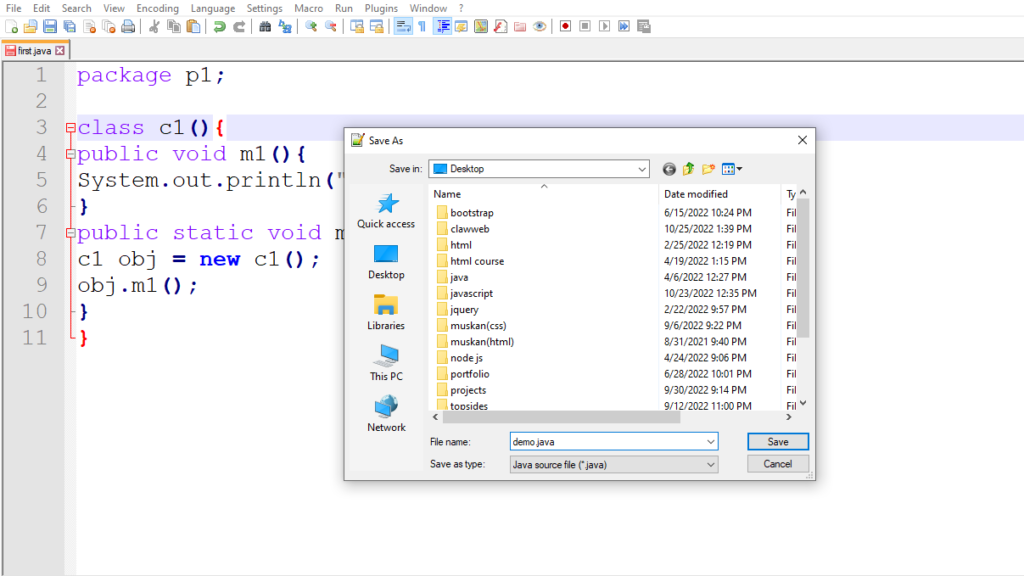The width and height of the screenshot is (1024, 576).
Task: Click Run macro multiple times icon
Action: [x=624, y=27]
